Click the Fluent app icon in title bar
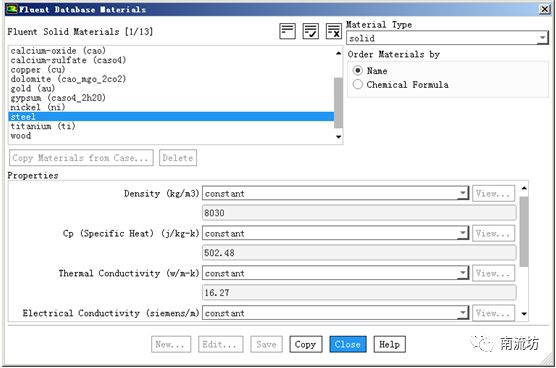Screen dimensions: 556x368 [12, 9]
